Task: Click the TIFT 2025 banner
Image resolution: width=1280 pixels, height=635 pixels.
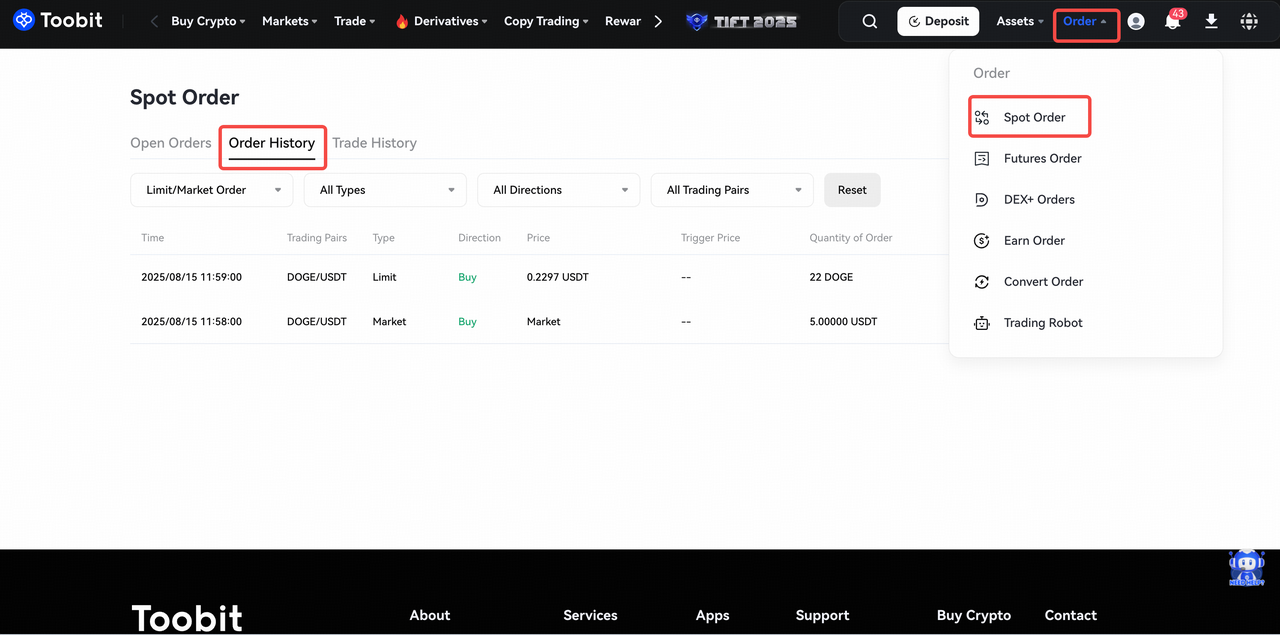Action: point(742,21)
